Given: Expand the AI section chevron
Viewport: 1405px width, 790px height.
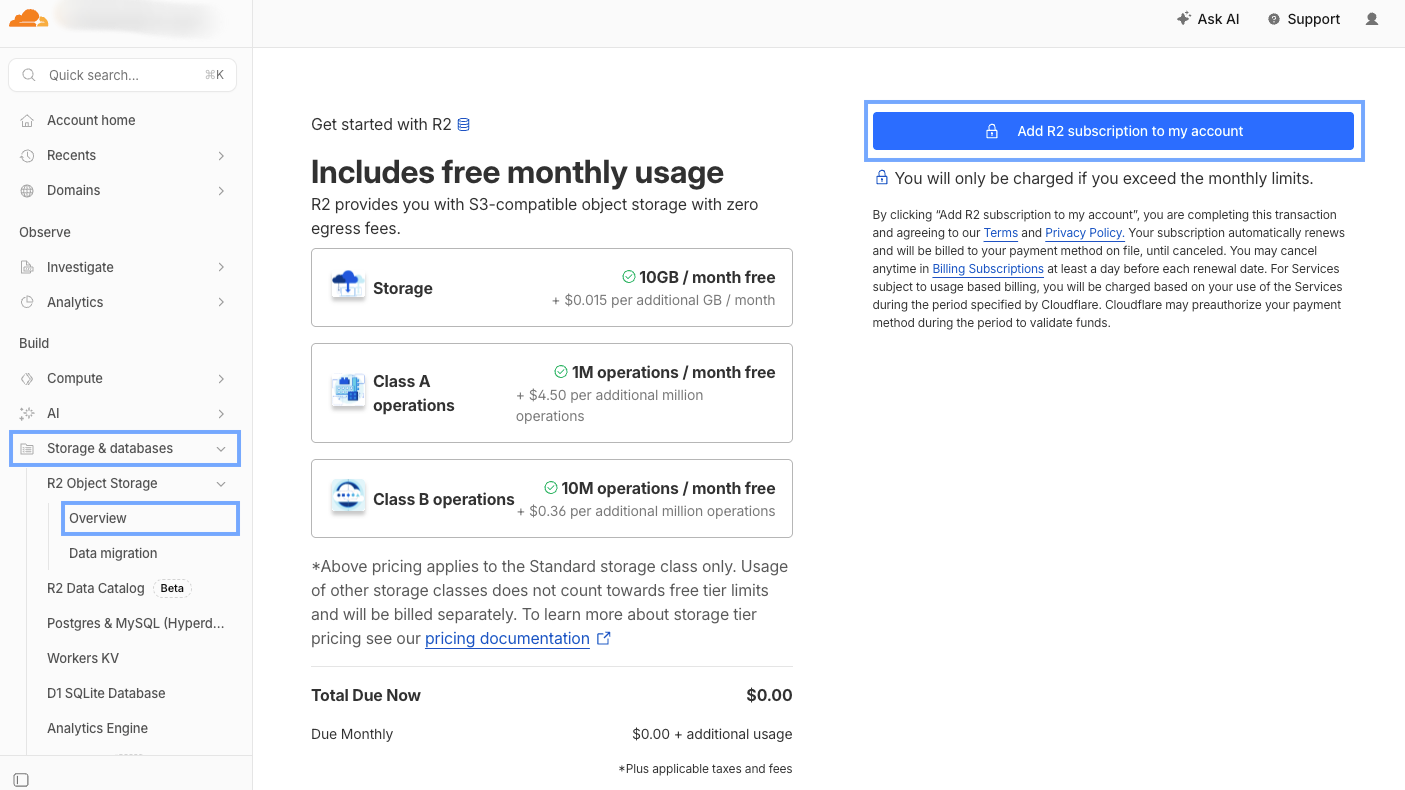Looking at the screenshot, I should 221,413.
